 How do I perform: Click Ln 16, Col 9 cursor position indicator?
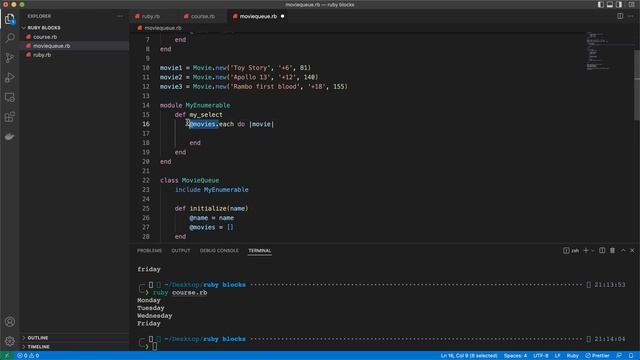point(469,356)
